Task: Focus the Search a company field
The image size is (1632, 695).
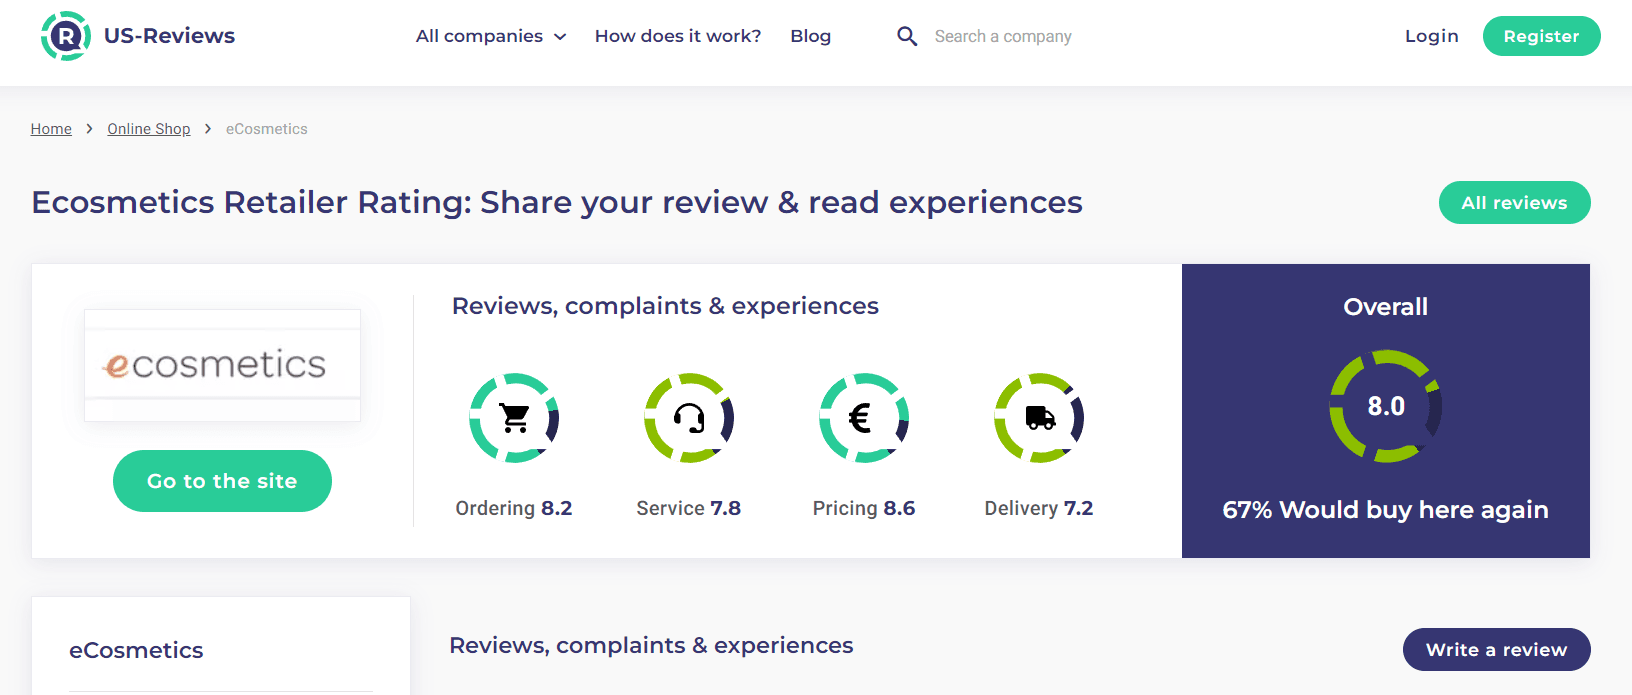Action: (x=1003, y=36)
